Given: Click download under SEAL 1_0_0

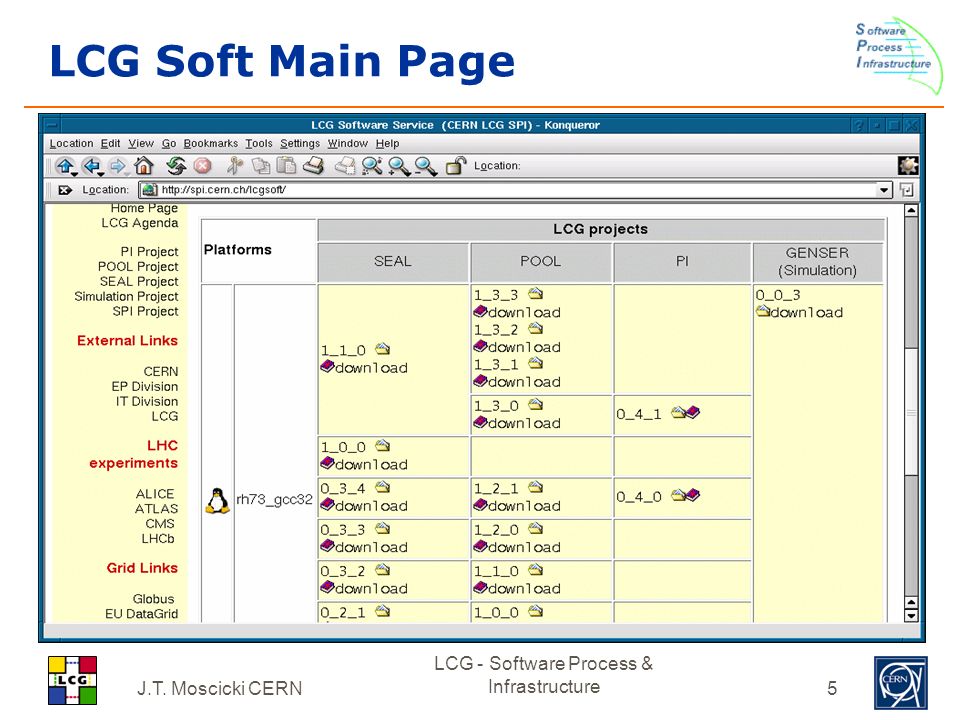Looking at the screenshot, I should pyautogui.click(x=371, y=465).
